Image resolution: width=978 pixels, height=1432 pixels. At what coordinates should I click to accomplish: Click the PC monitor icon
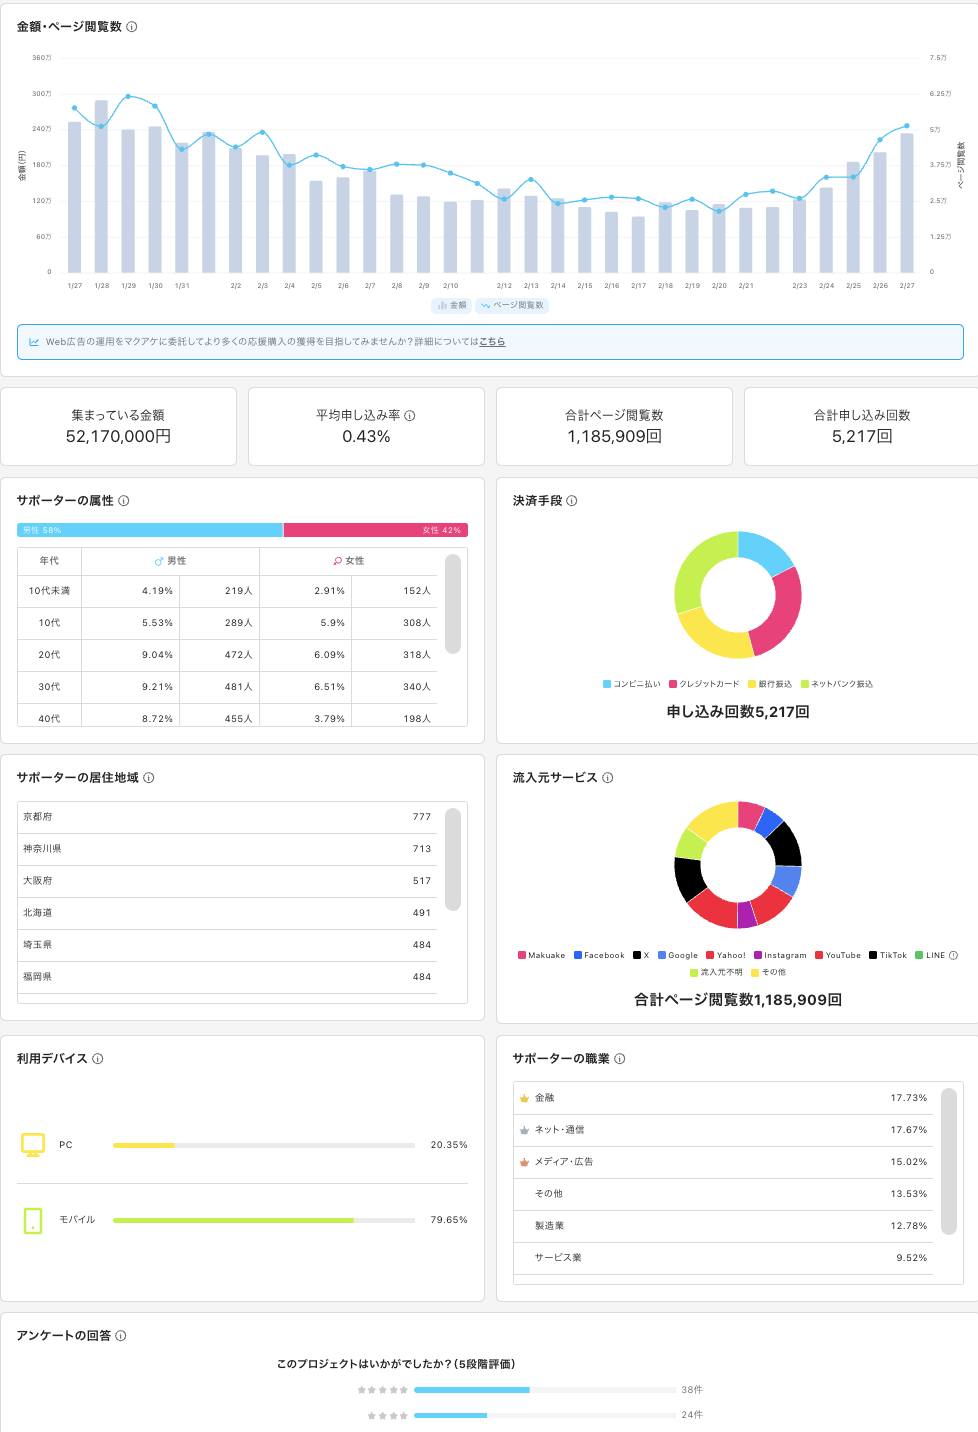tap(33, 1145)
